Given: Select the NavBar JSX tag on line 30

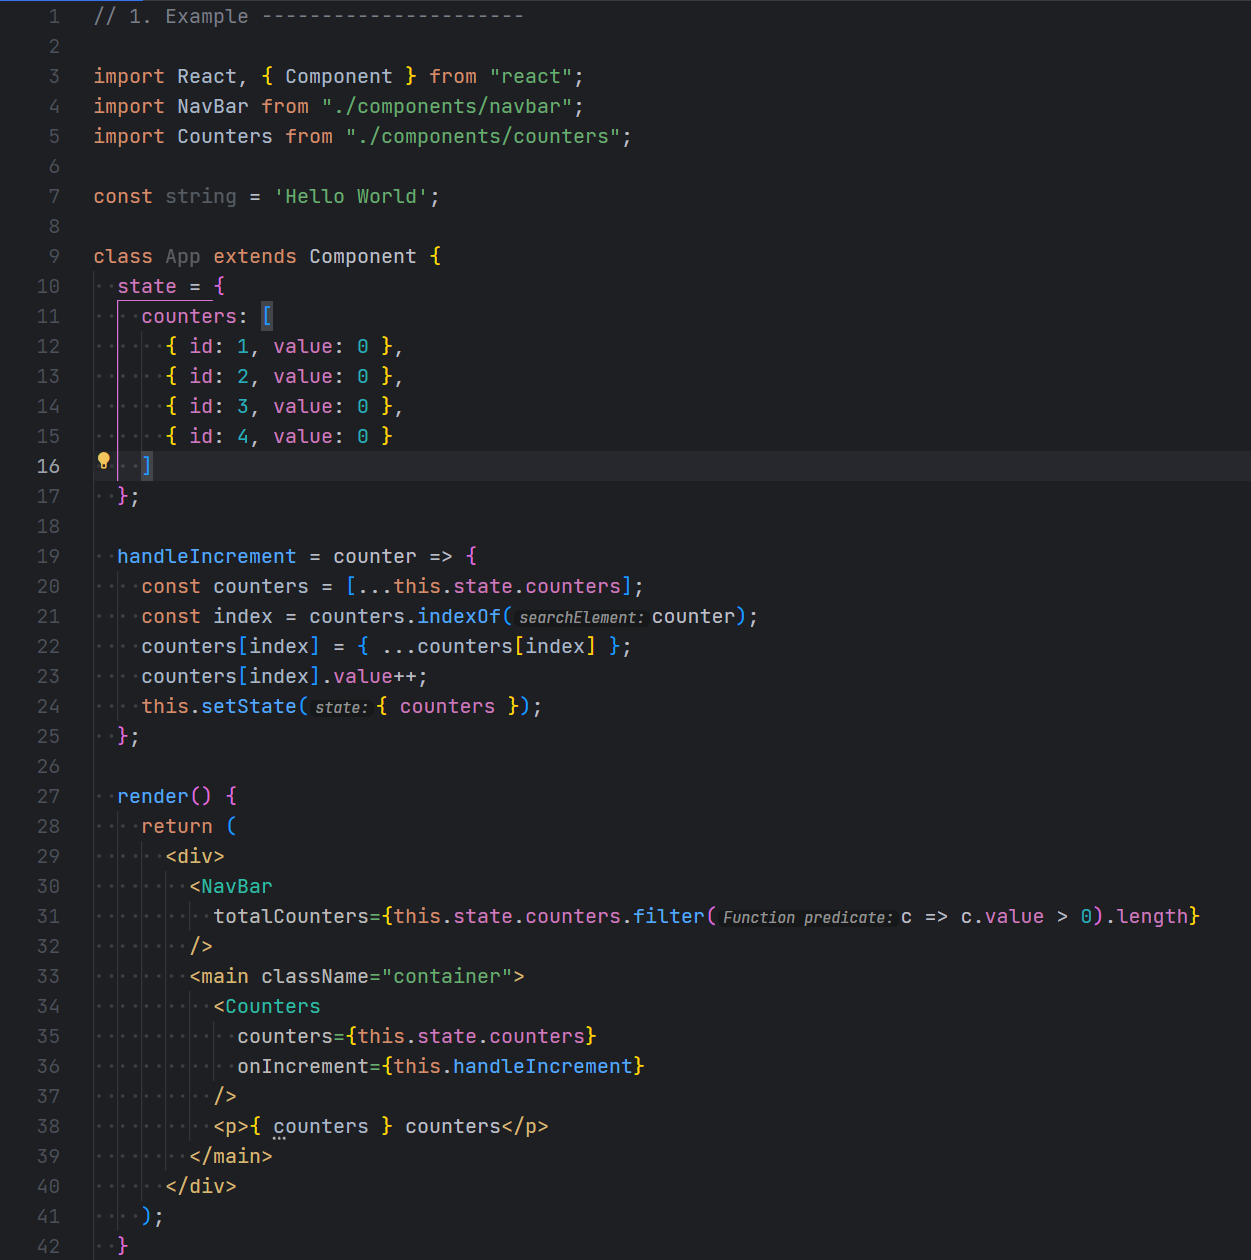Looking at the screenshot, I should pyautogui.click(x=237, y=886).
